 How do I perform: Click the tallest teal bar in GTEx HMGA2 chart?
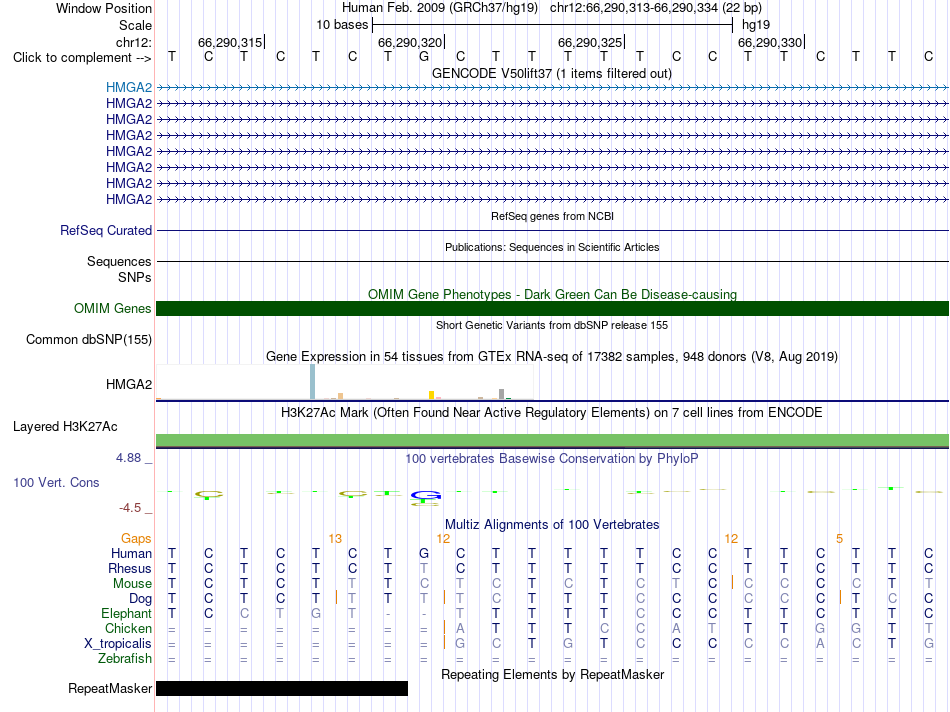(312, 382)
